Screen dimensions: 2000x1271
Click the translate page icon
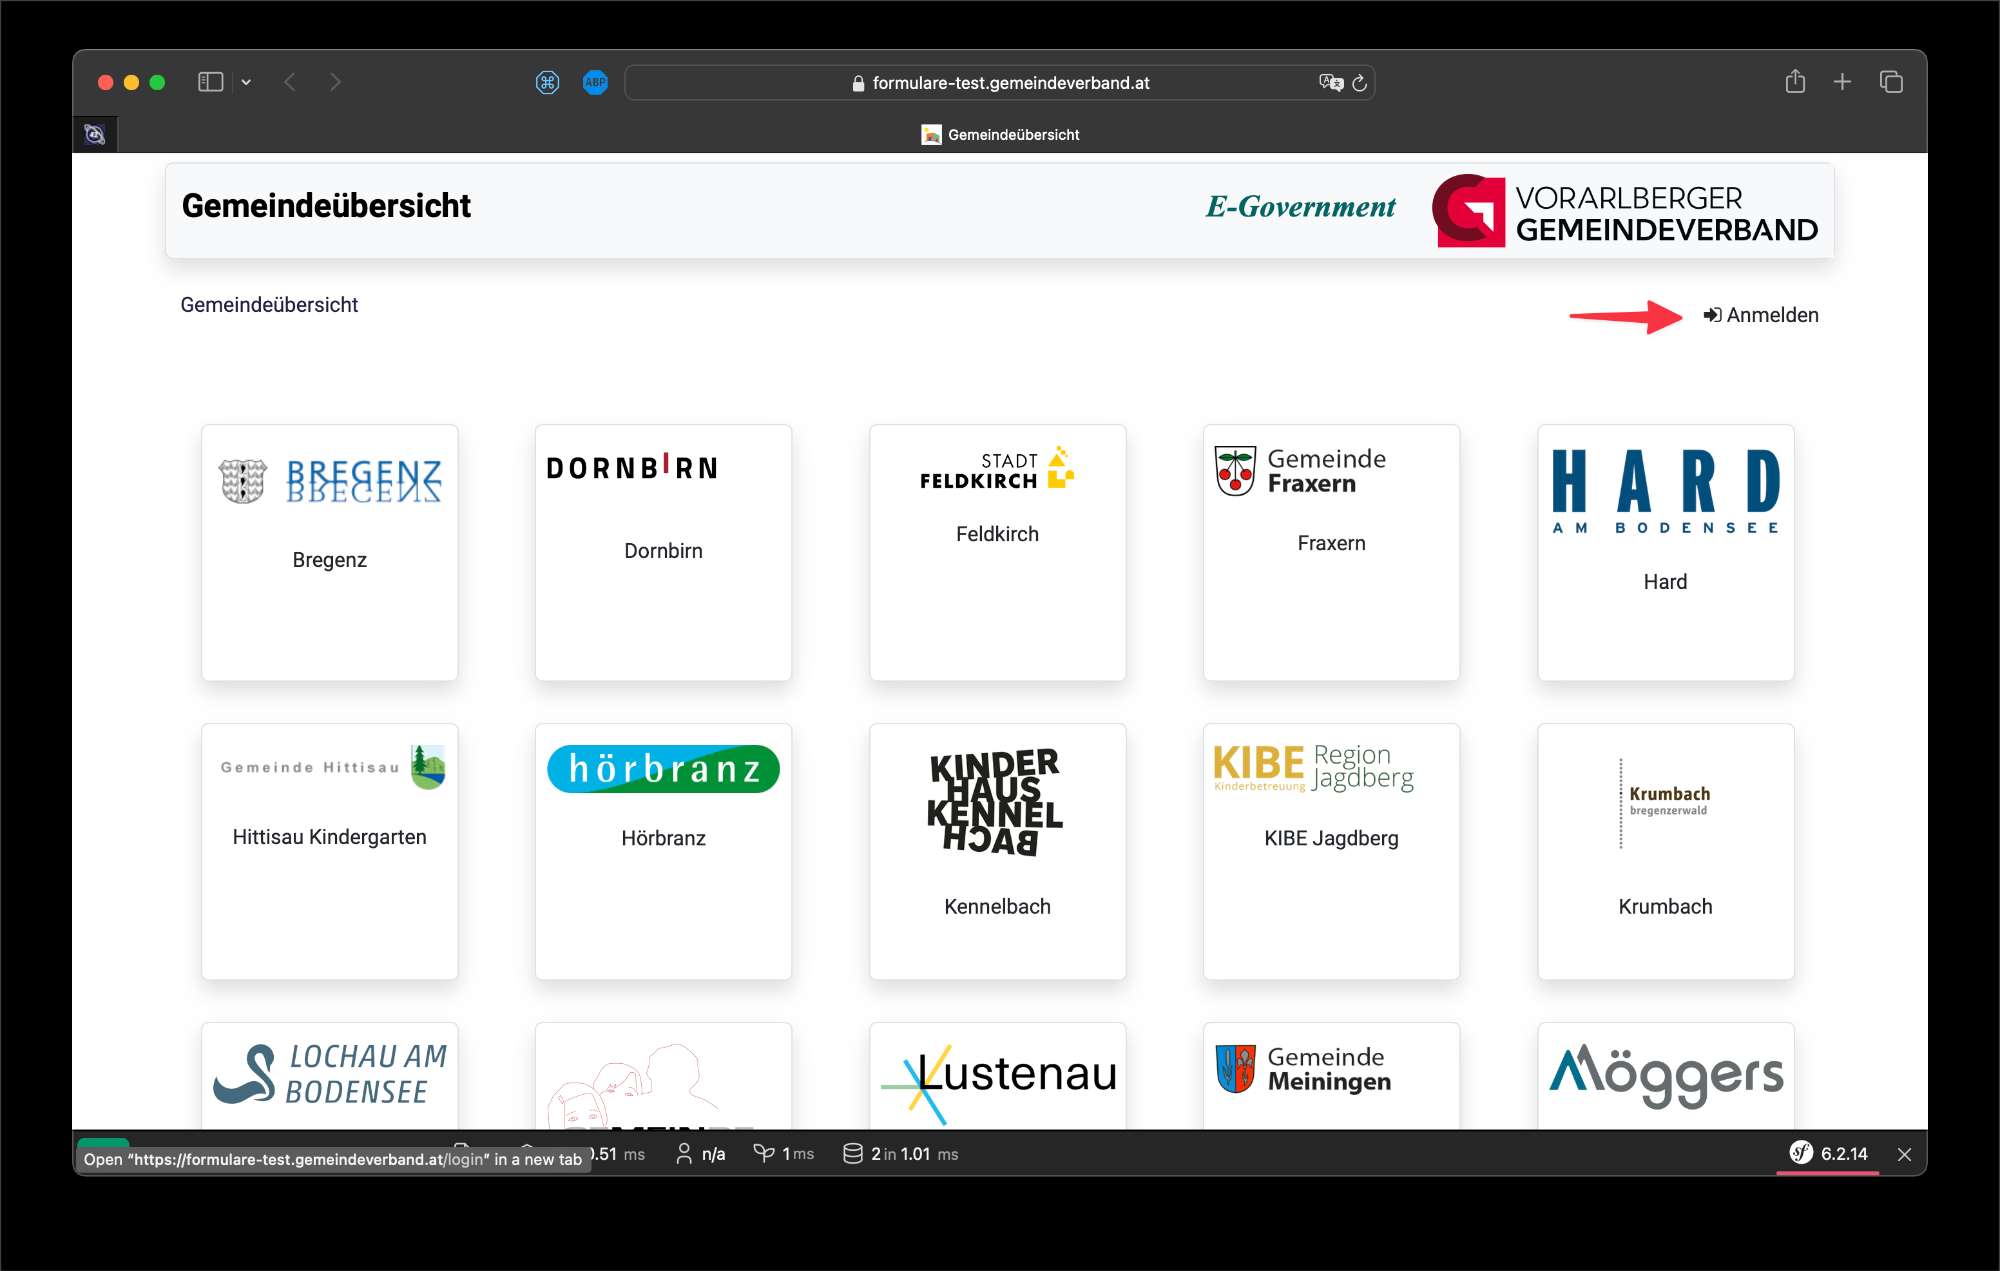pyautogui.click(x=1331, y=83)
